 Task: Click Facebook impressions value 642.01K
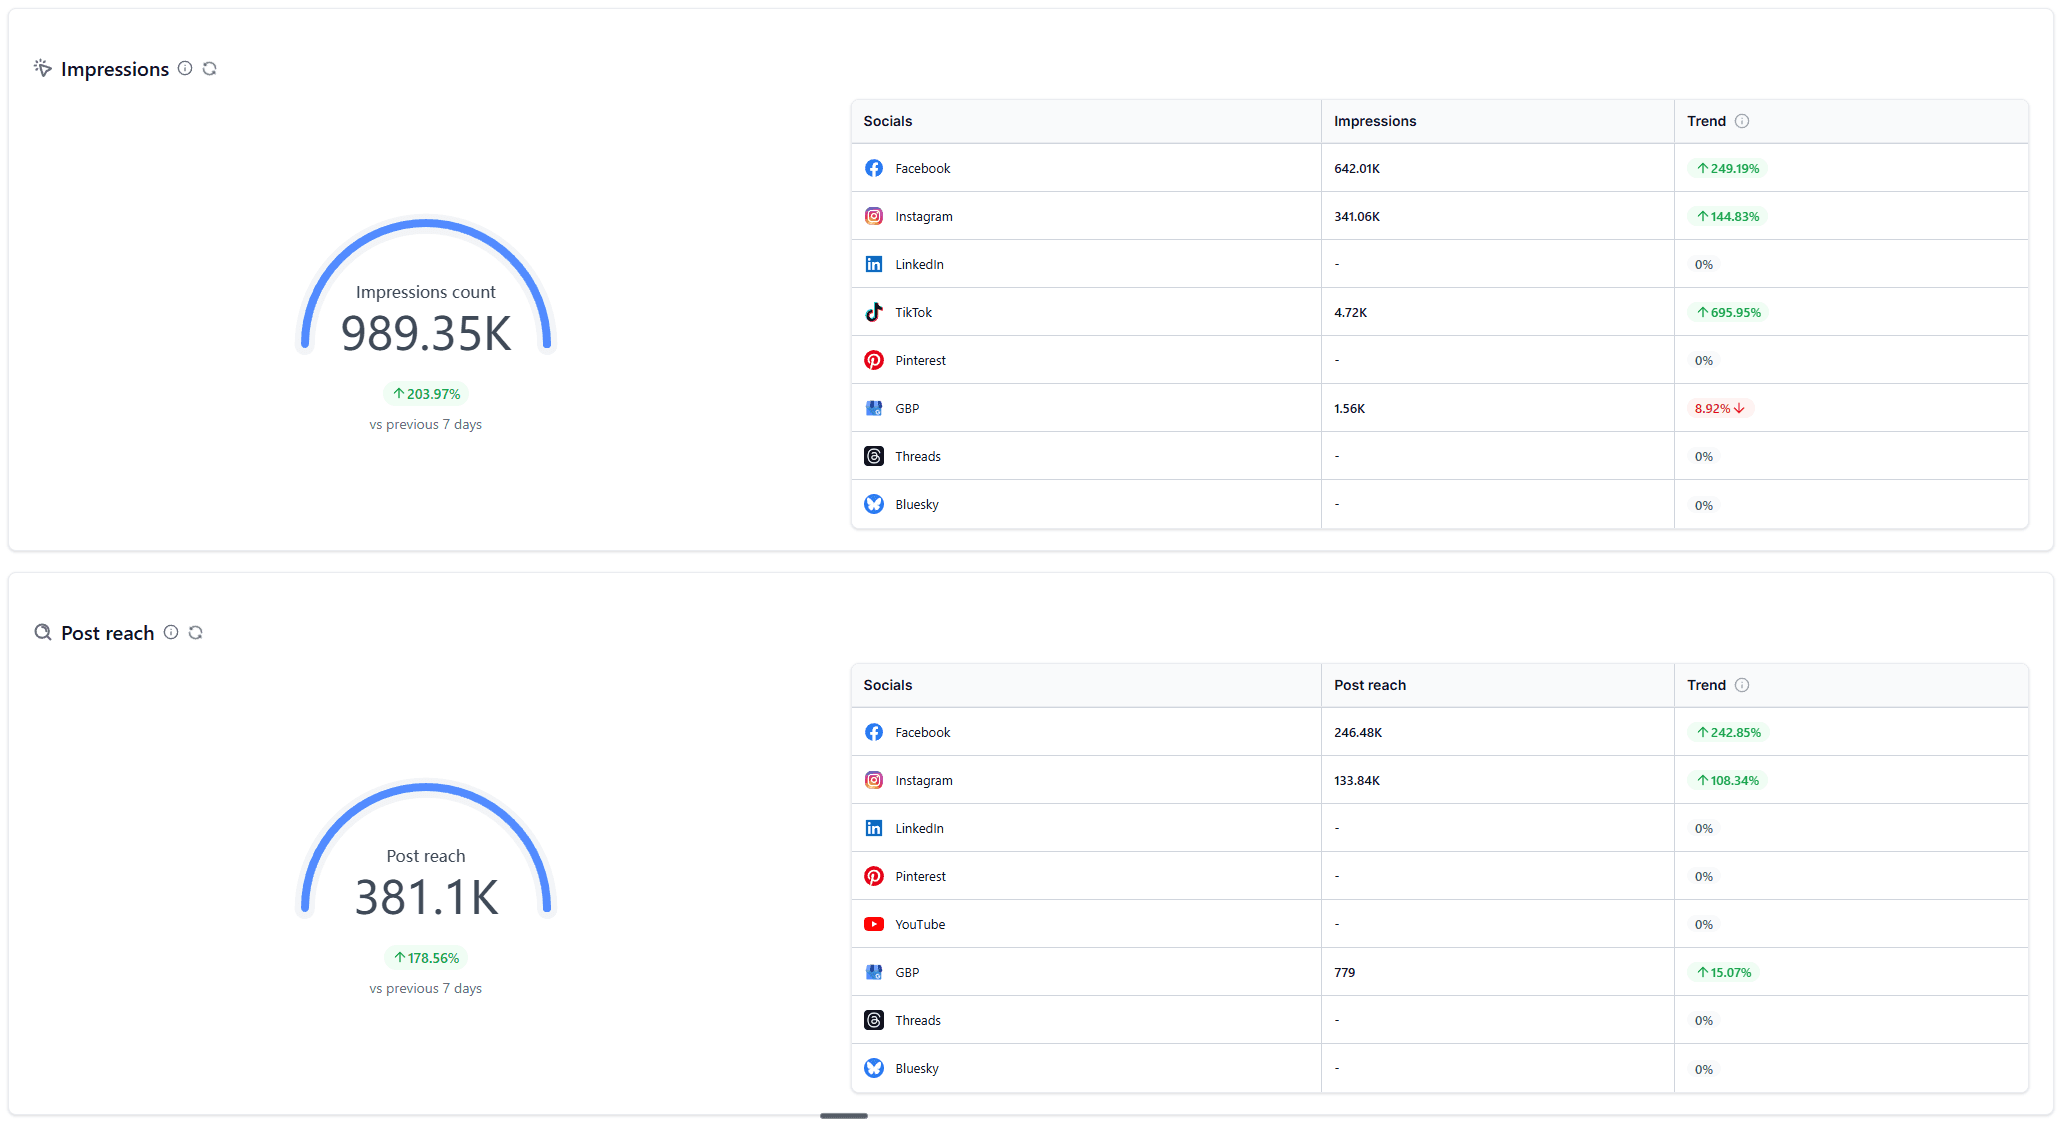1357,168
